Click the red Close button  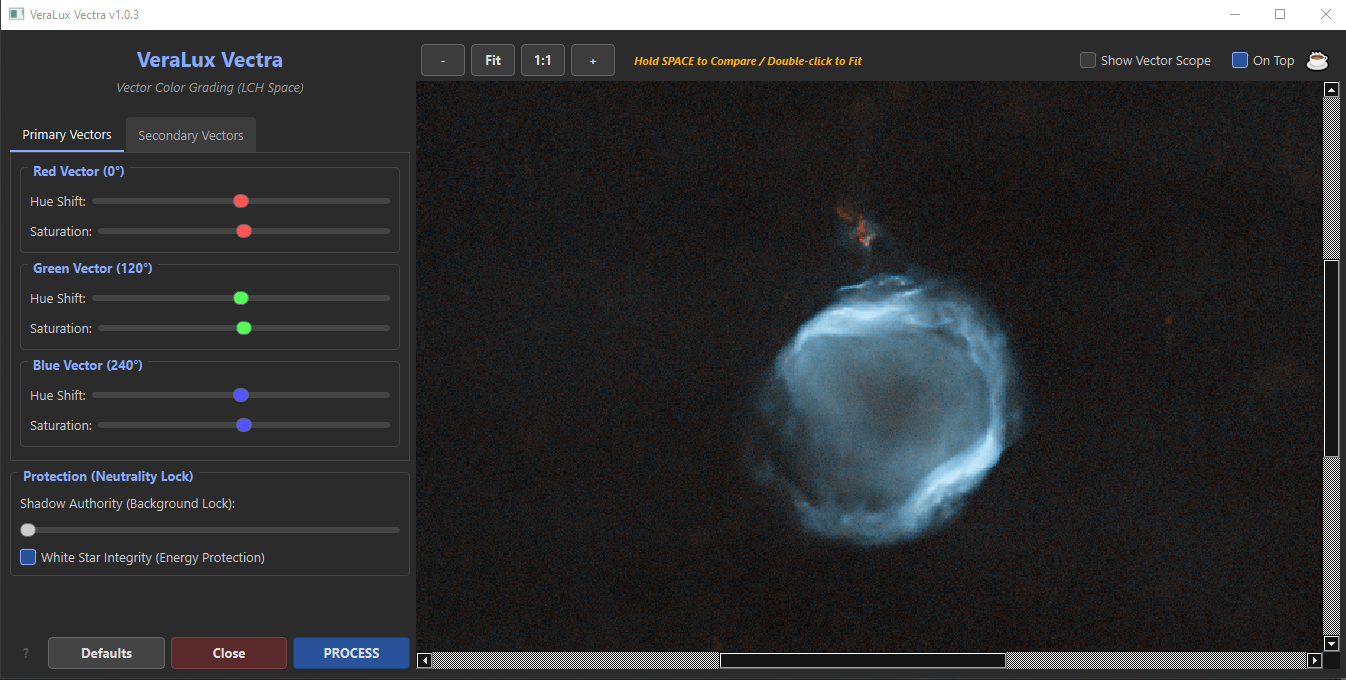229,653
